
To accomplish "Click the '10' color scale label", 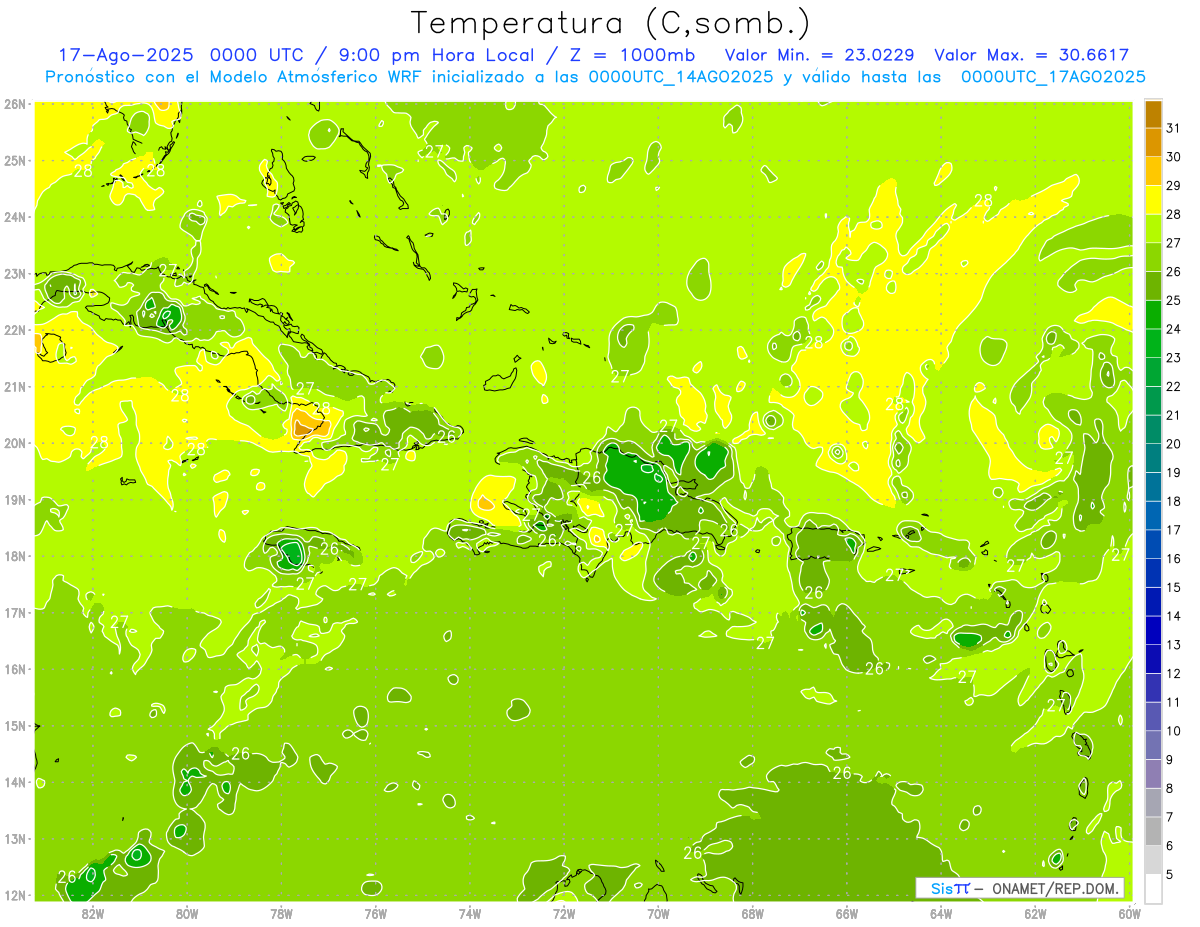I will click(1174, 731).
